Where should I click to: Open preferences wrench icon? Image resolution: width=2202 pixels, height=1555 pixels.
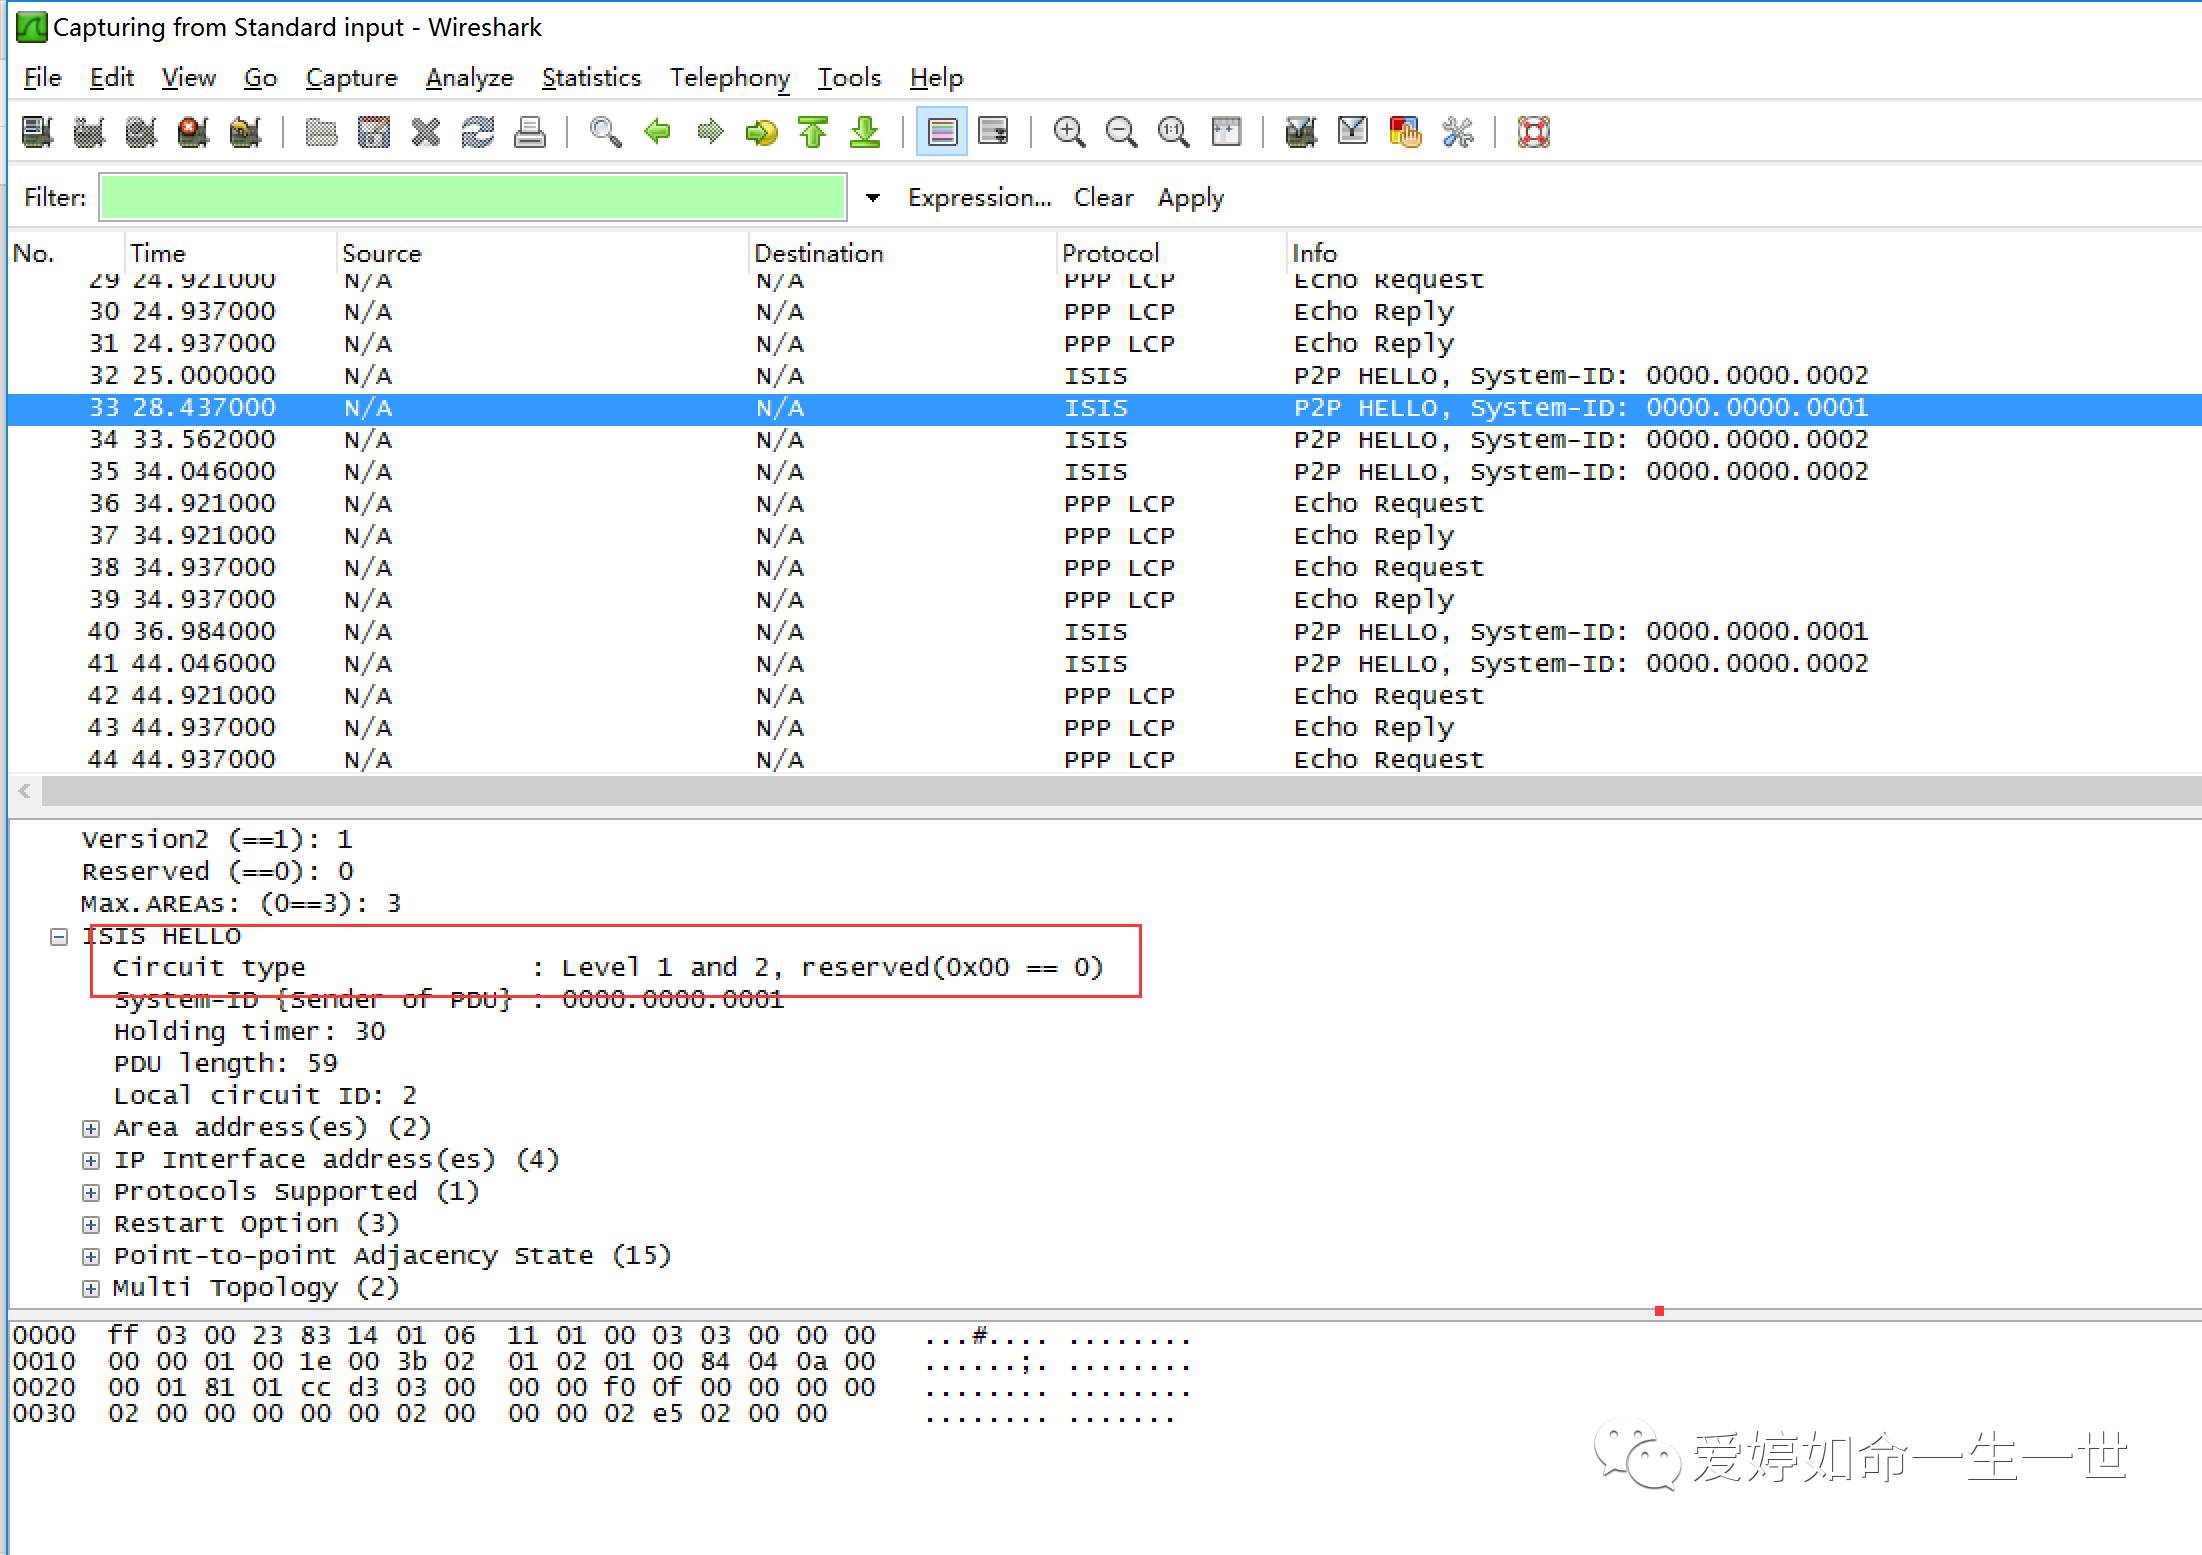point(1457,132)
